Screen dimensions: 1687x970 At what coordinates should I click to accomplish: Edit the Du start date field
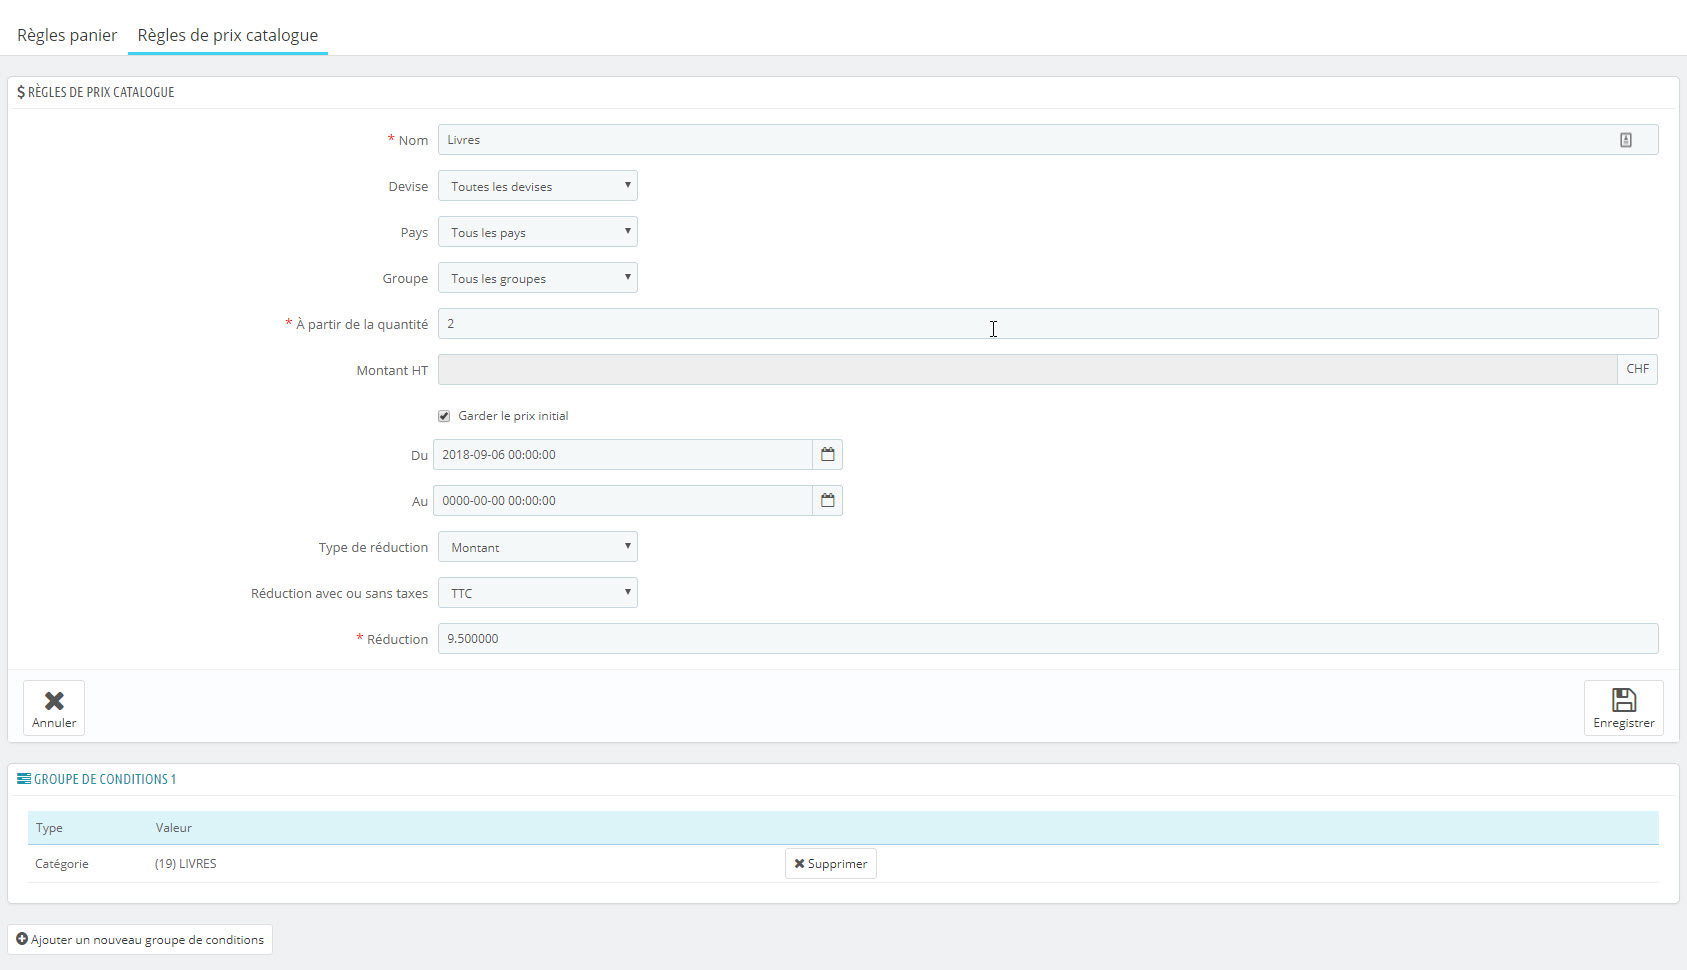pyautogui.click(x=623, y=455)
